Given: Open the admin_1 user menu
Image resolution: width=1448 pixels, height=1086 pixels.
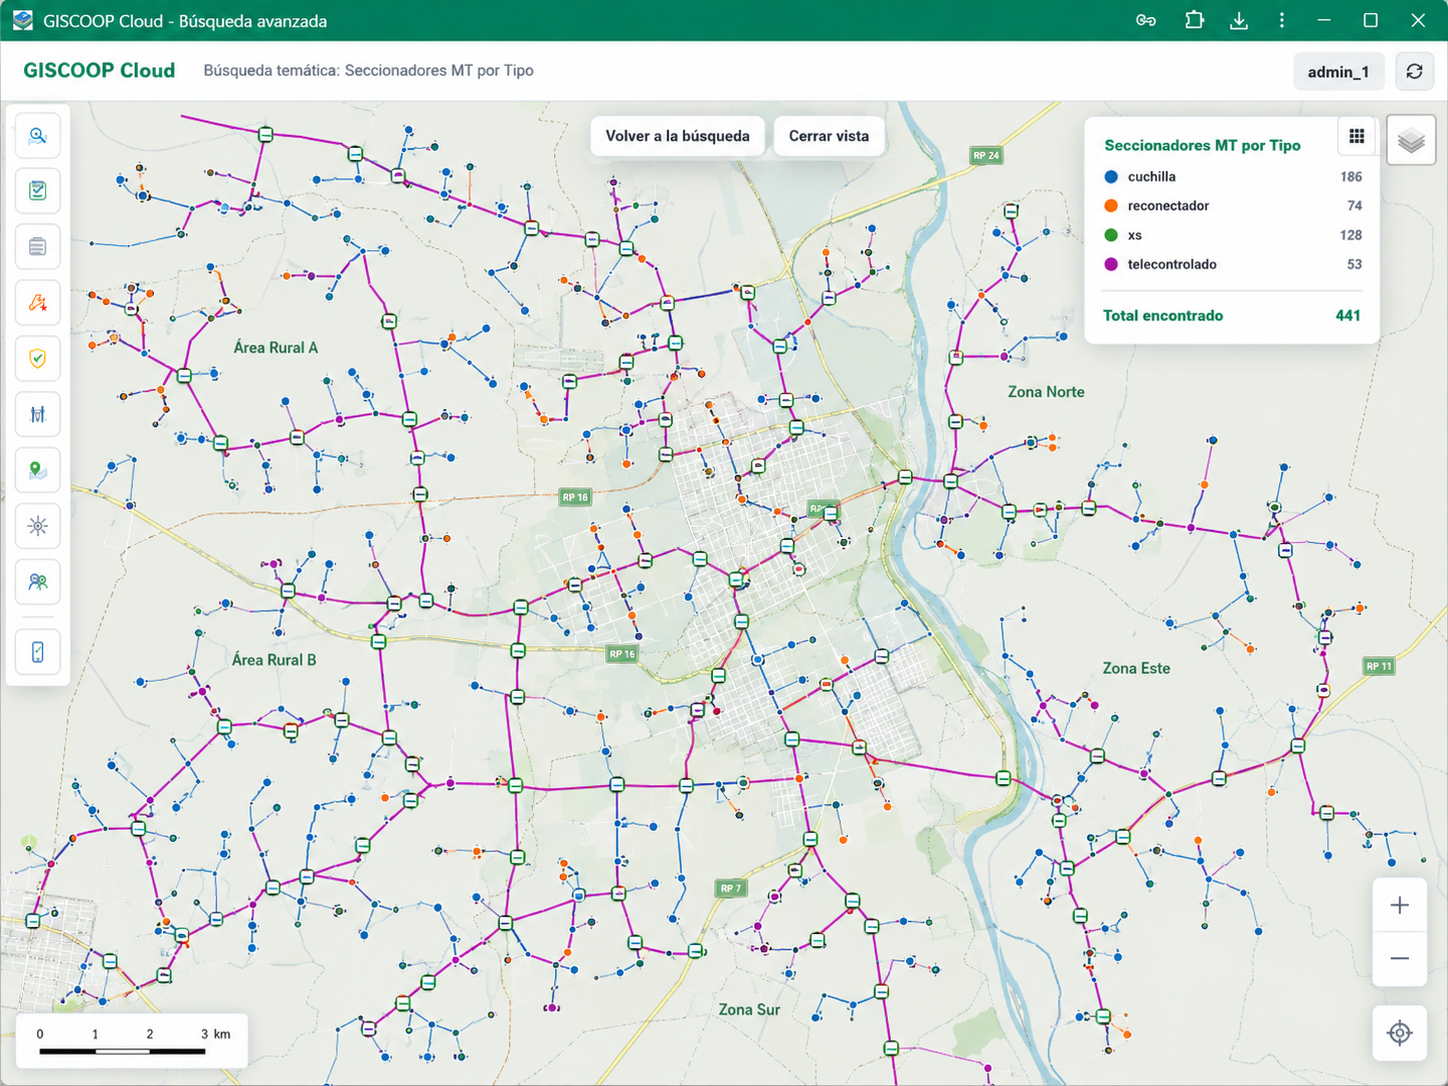Looking at the screenshot, I should [1338, 71].
